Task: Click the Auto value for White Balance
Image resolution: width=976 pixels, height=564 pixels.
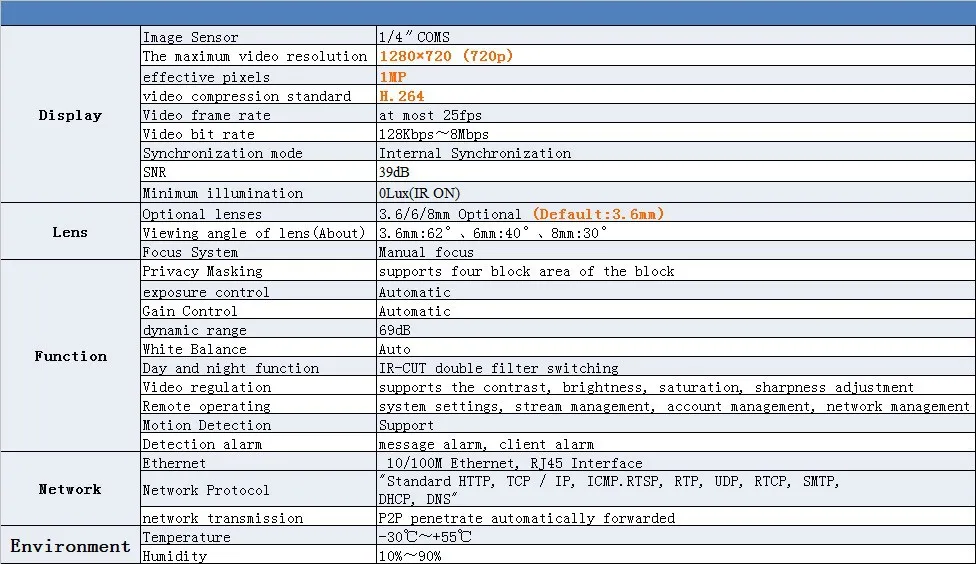Action: click(x=395, y=349)
